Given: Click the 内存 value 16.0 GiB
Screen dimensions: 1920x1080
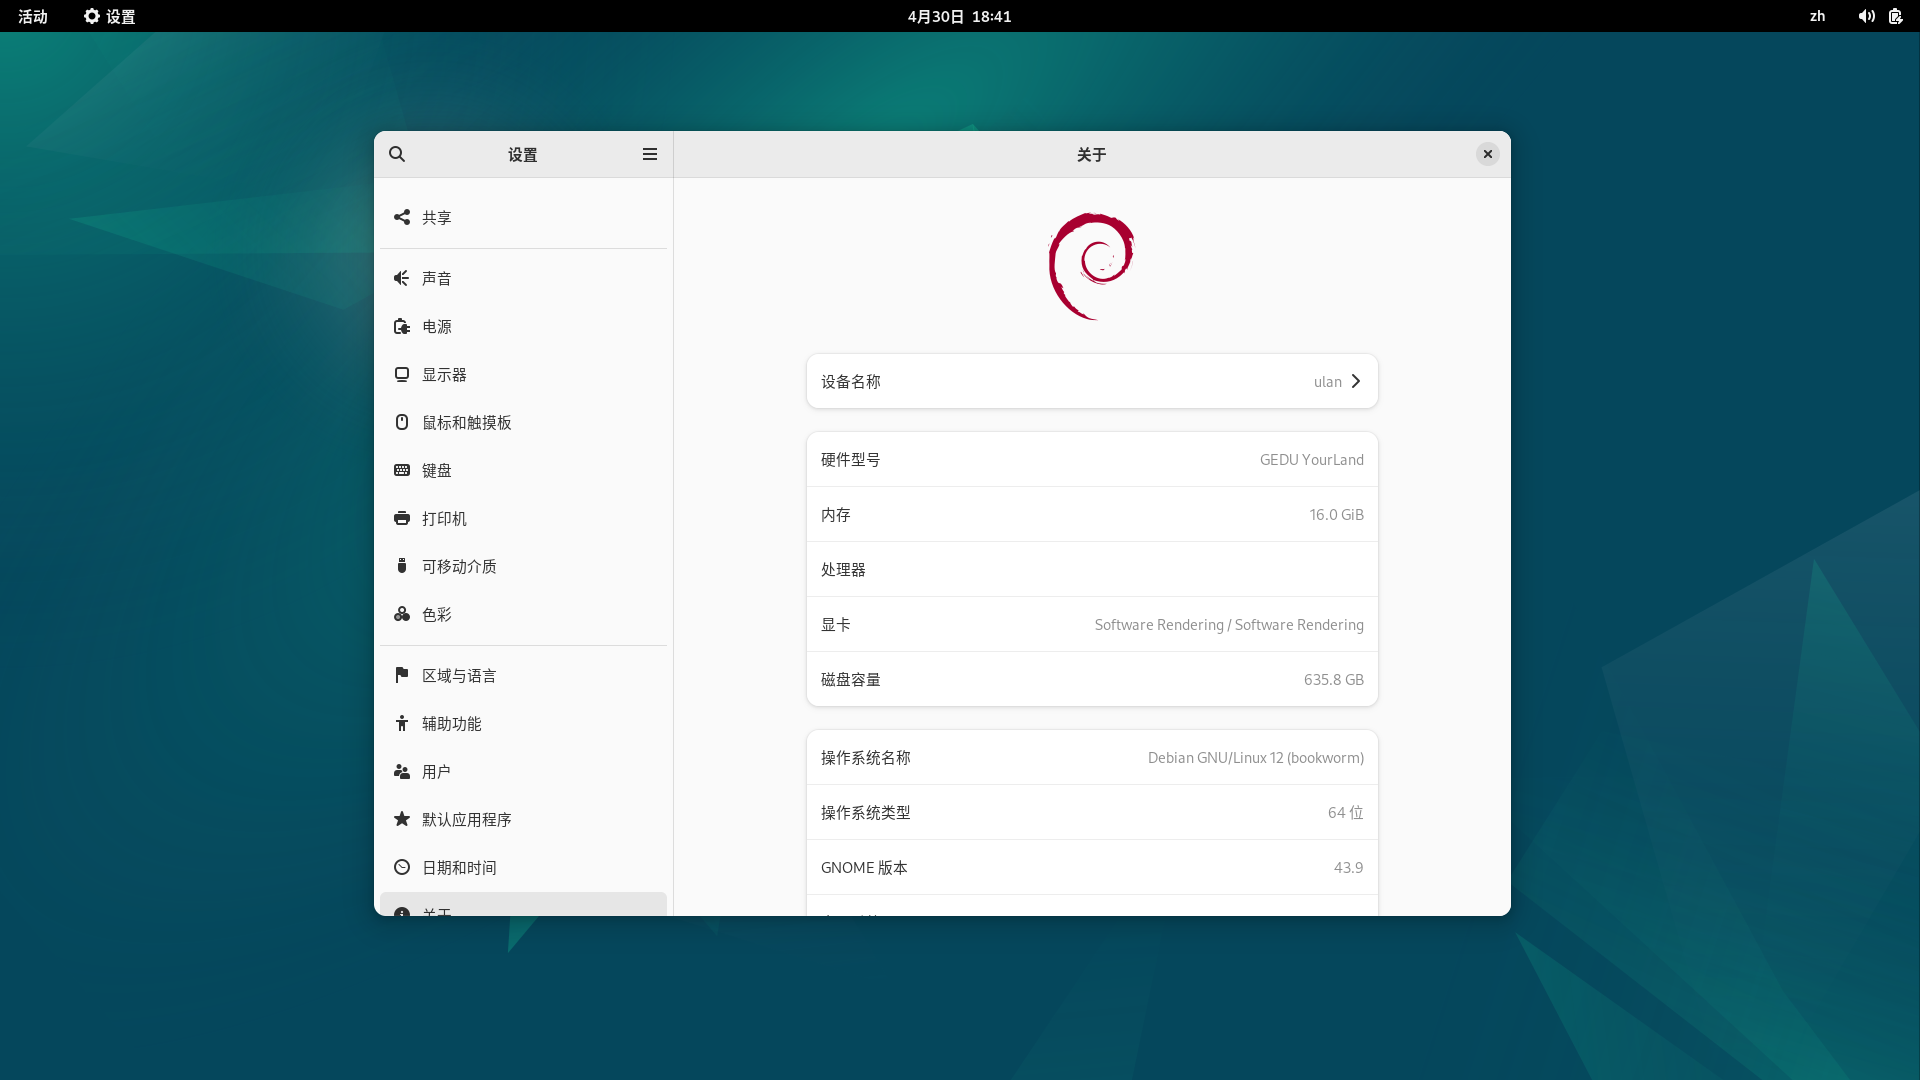Looking at the screenshot, I should coord(1337,514).
